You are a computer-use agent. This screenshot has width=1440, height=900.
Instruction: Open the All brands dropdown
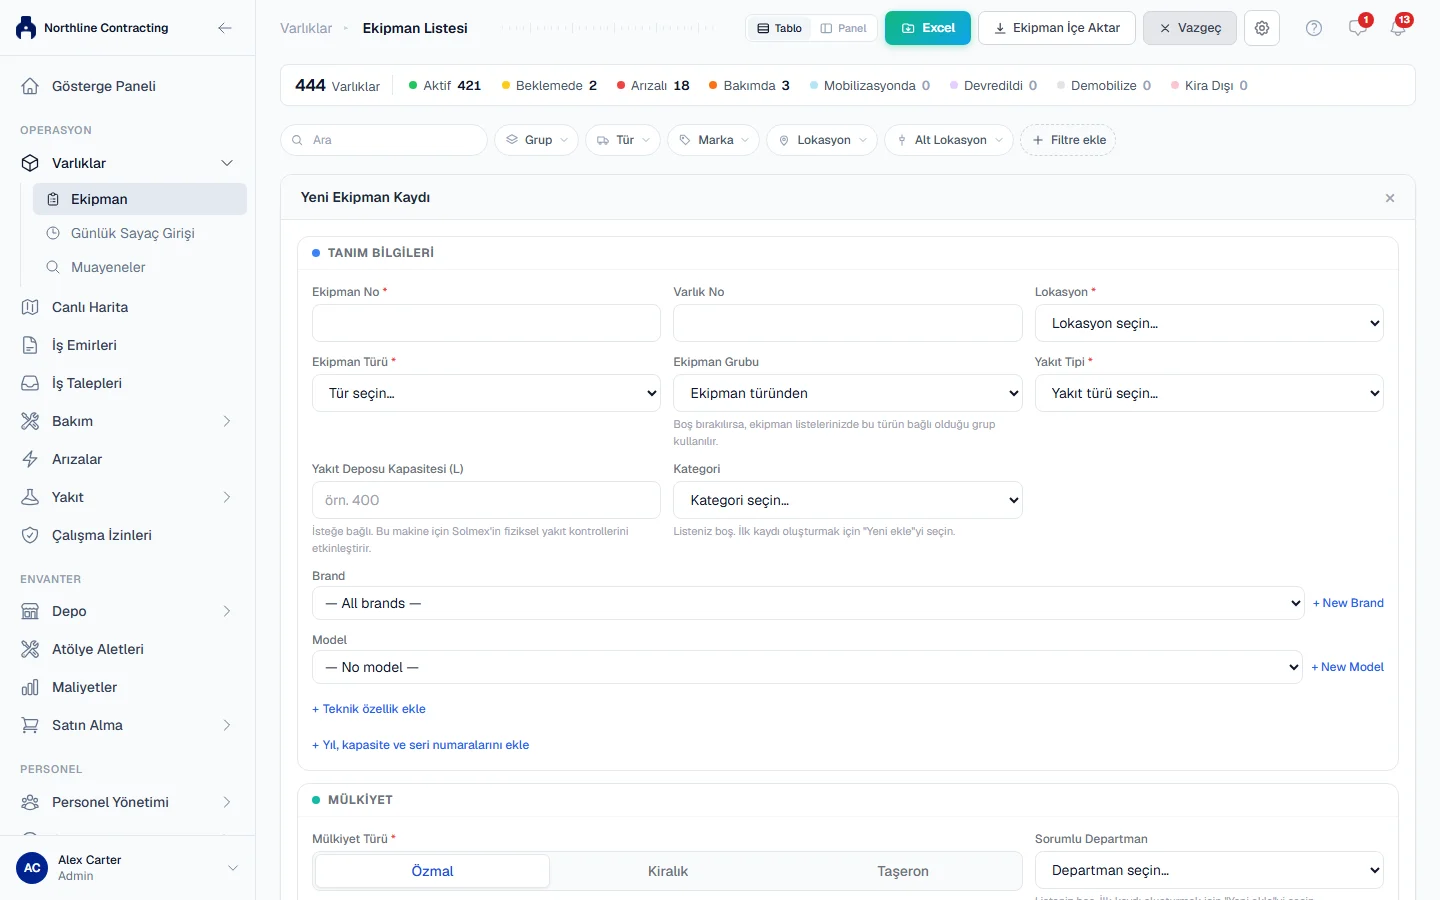[808, 603]
